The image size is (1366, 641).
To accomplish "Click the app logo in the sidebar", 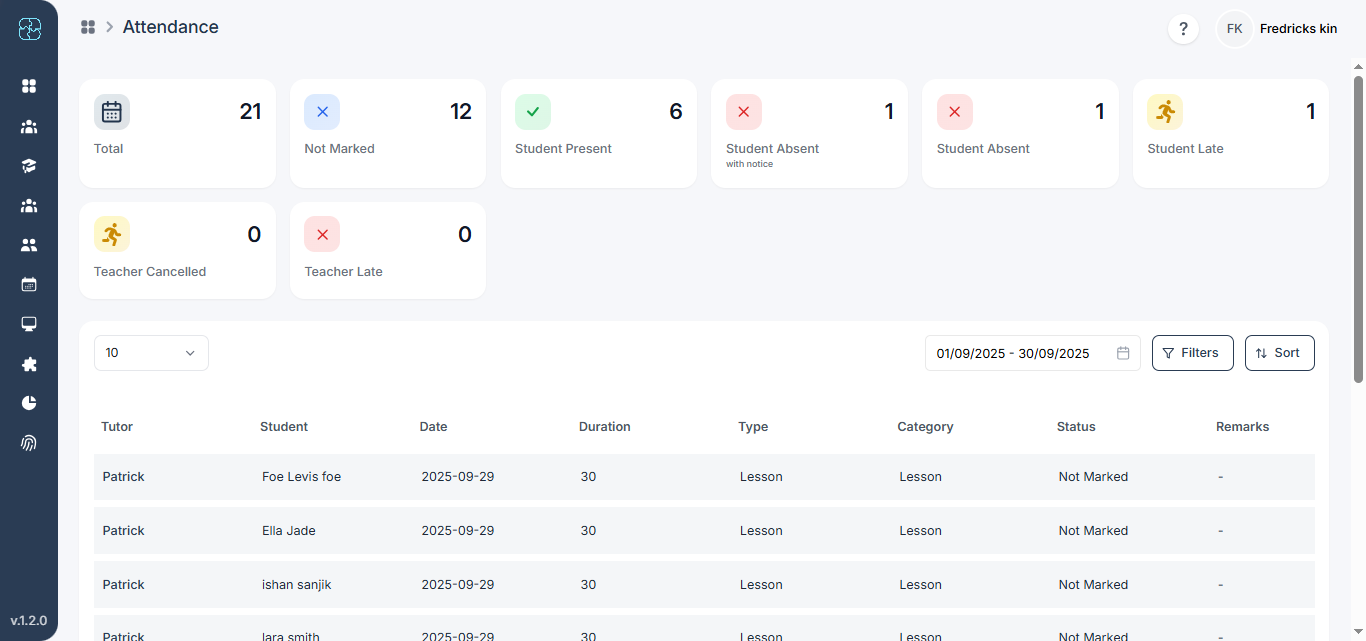I will pos(29,30).
